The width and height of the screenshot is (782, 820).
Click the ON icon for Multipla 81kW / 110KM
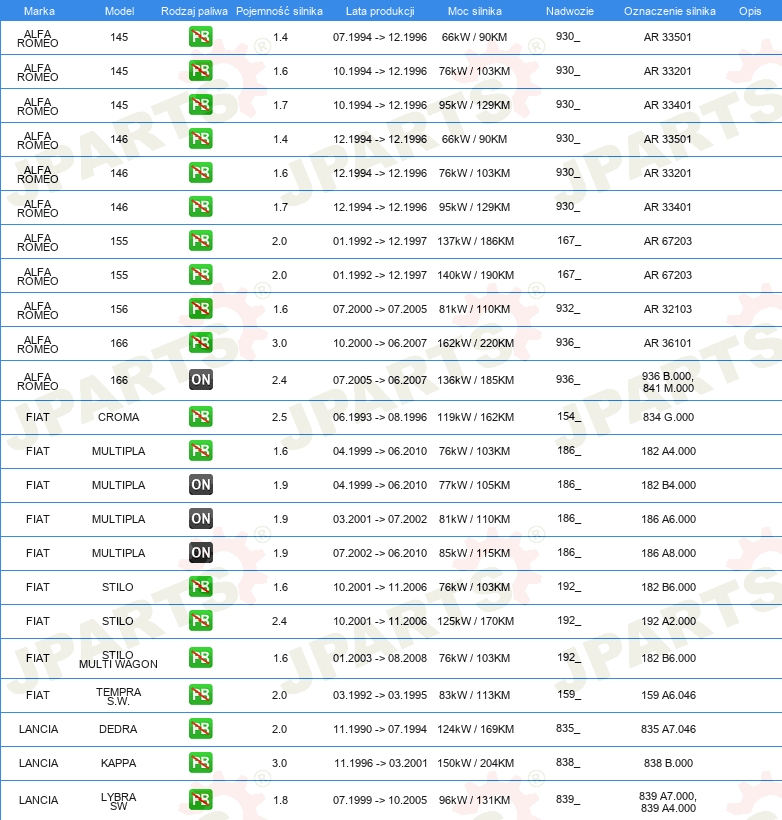(x=201, y=519)
